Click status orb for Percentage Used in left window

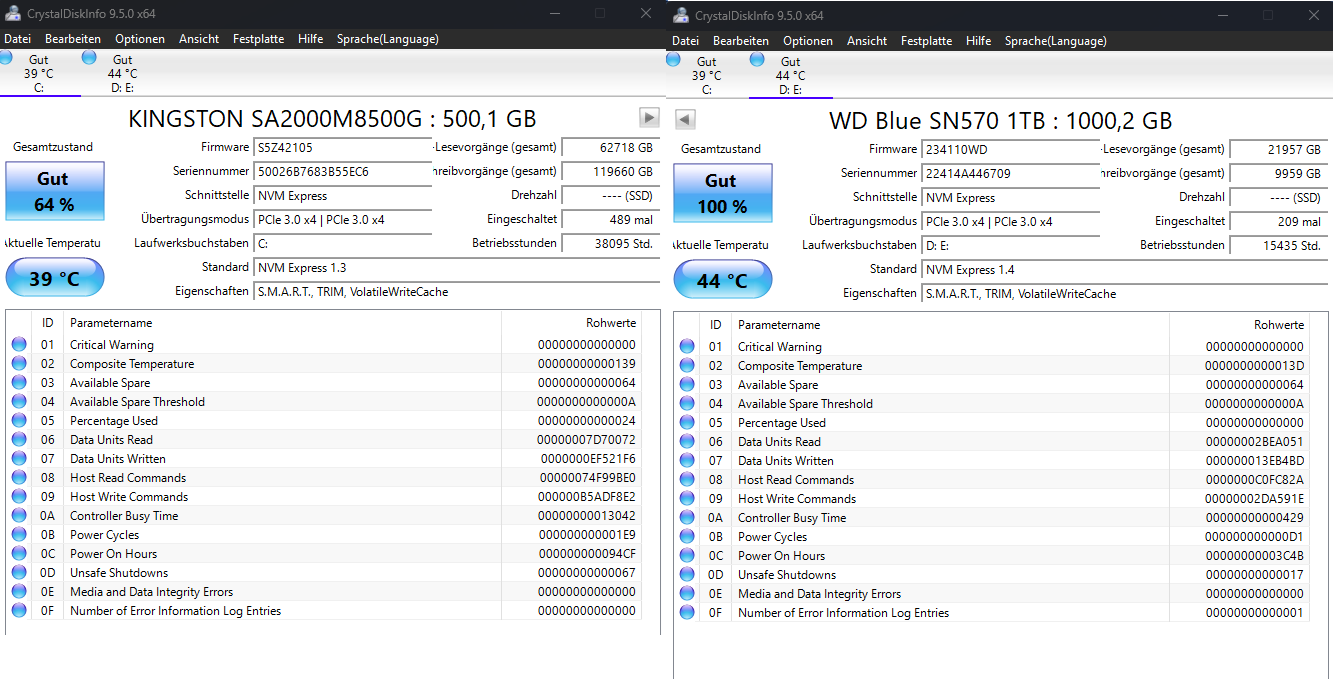coord(19,421)
